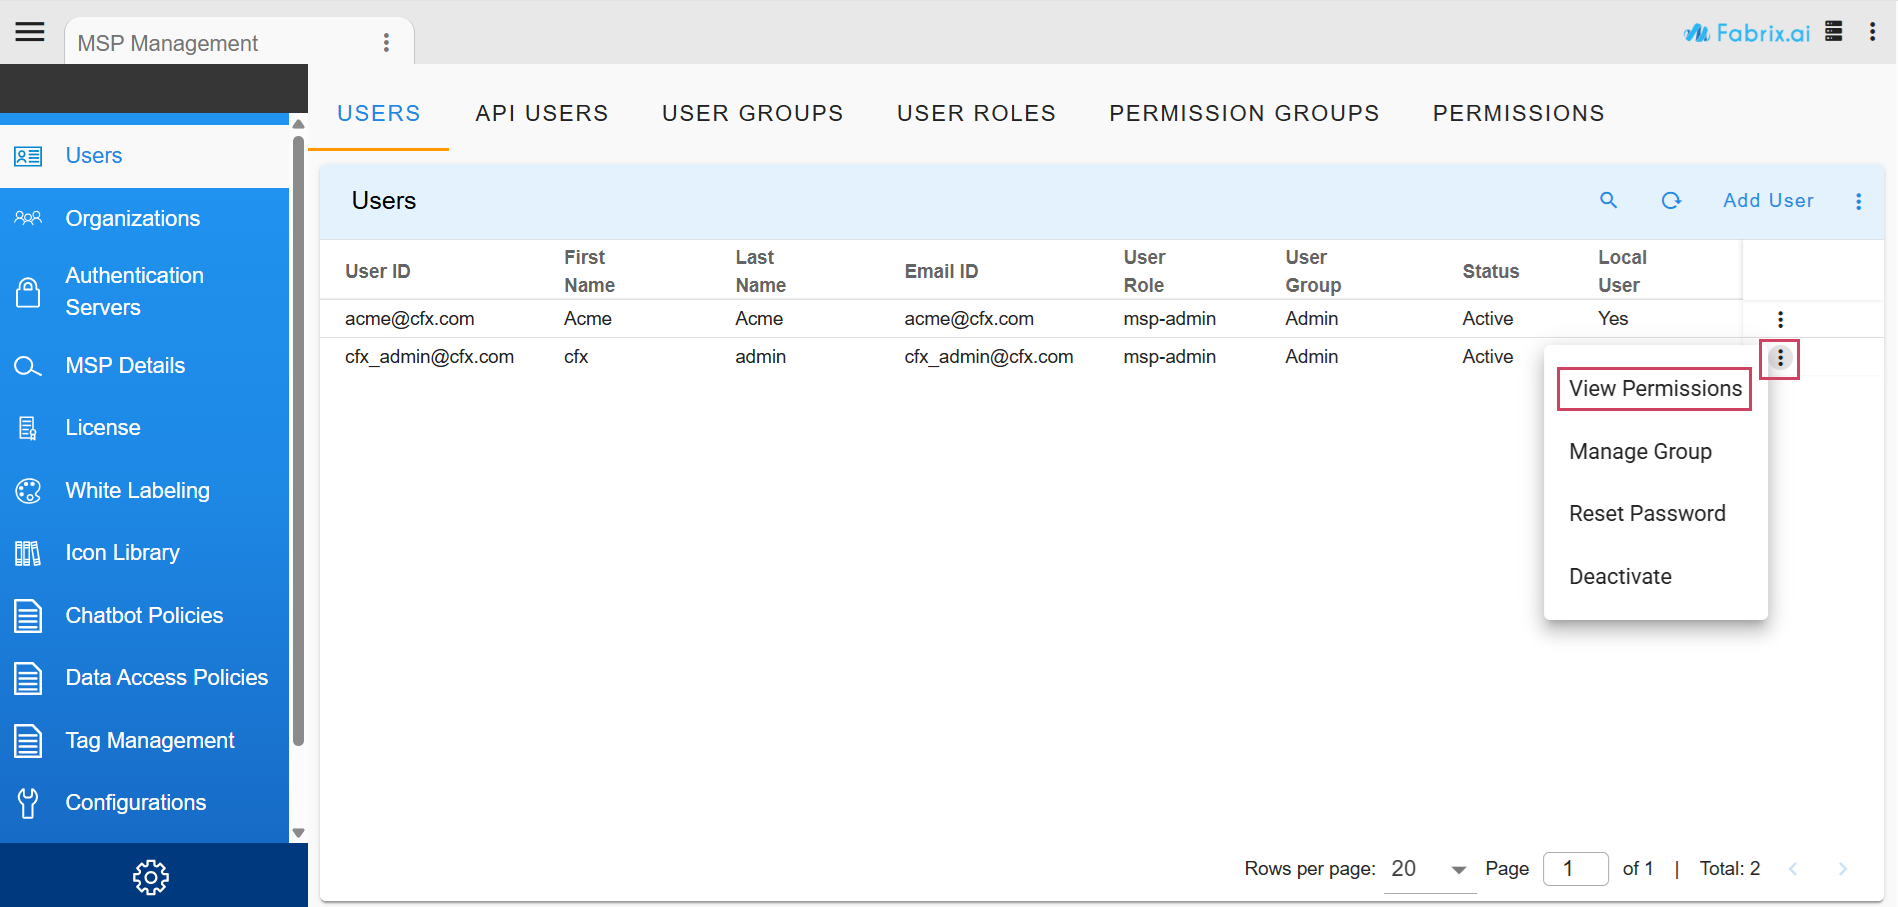This screenshot has height=907, width=1898.
Task: Open actions menu for acme@cfx.com row
Action: point(1780,318)
